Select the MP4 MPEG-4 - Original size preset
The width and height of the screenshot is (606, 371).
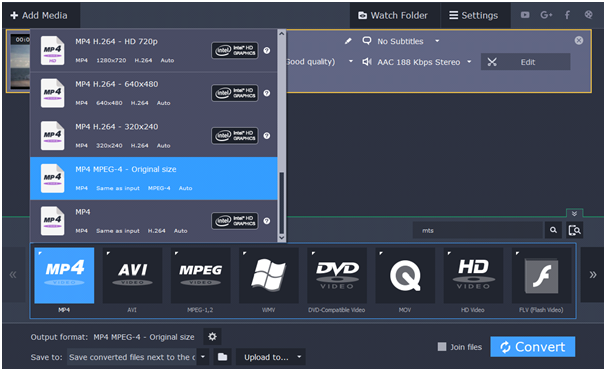point(154,179)
